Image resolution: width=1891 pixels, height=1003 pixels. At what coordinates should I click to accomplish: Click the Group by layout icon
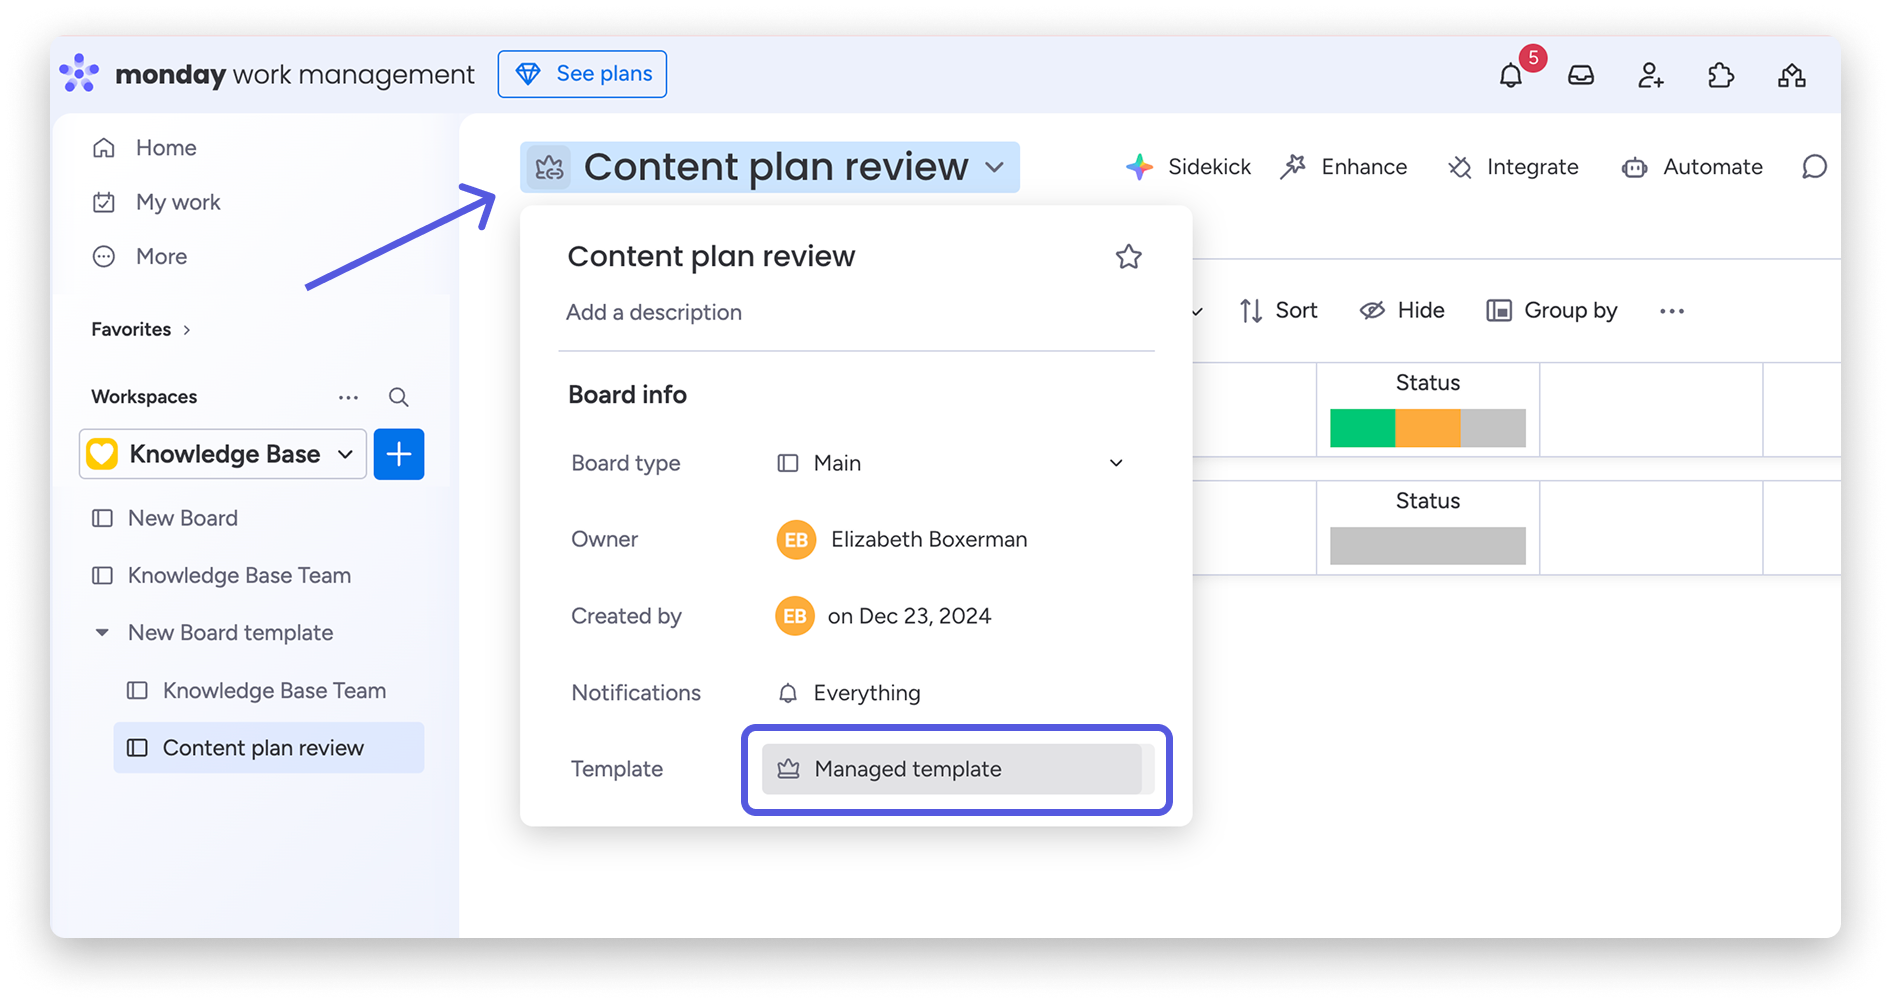pos(1499,311)
